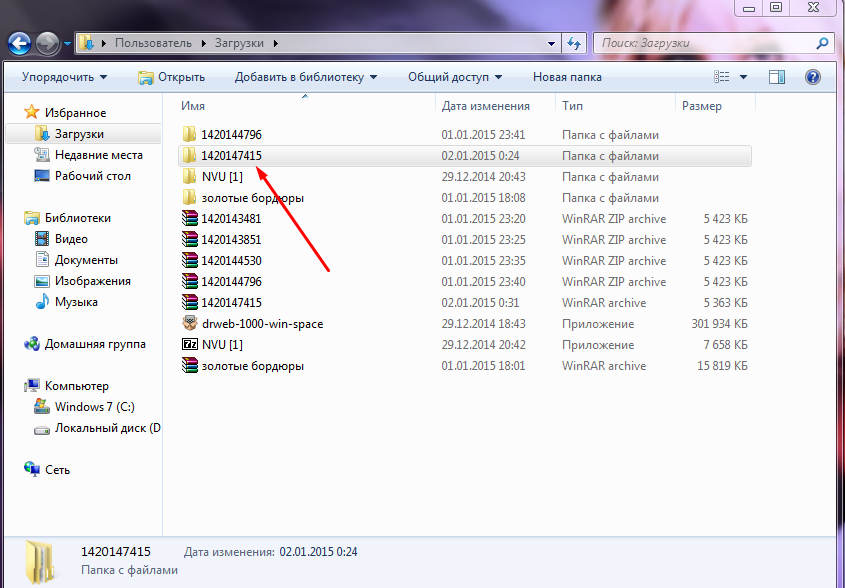This screenshot has width=845, height=588.
Task: Open the recent pages history dropdown
Action: coord(67,44)
